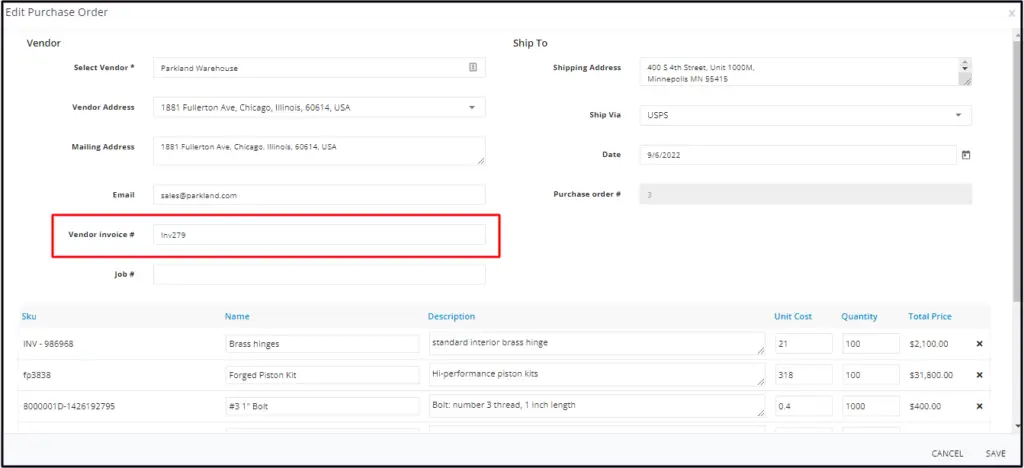Click the Shipping Address scroll down arrow

pyautogui.click(x=964, y=69)
